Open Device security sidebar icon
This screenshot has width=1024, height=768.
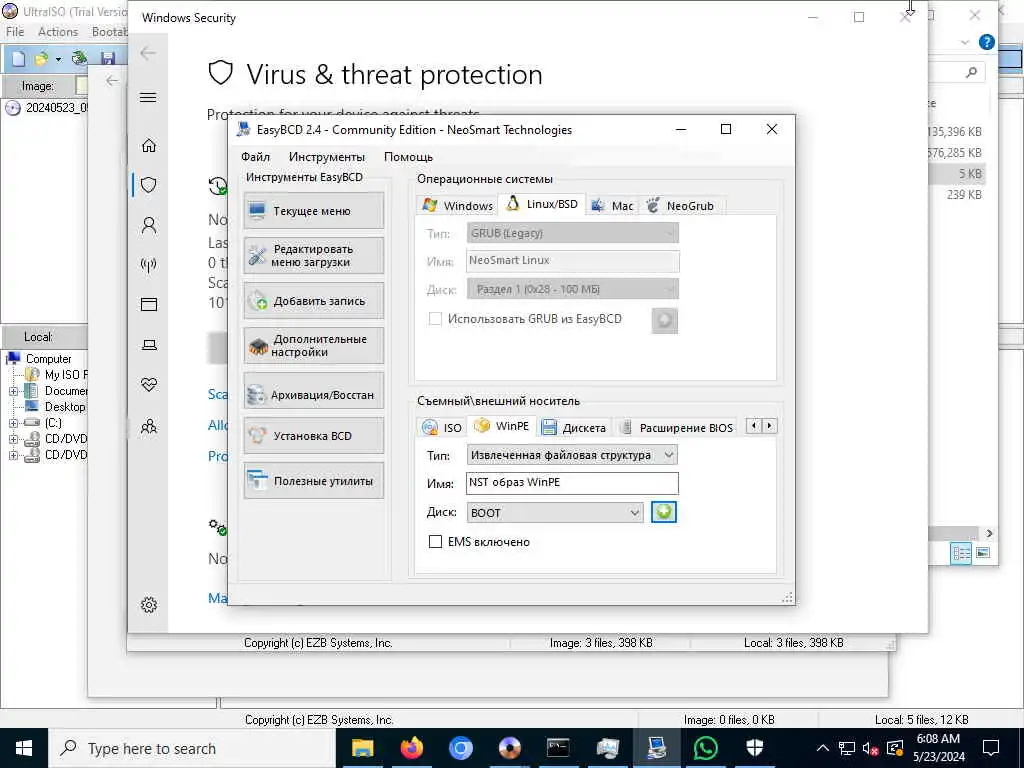[x=149, y=345]
